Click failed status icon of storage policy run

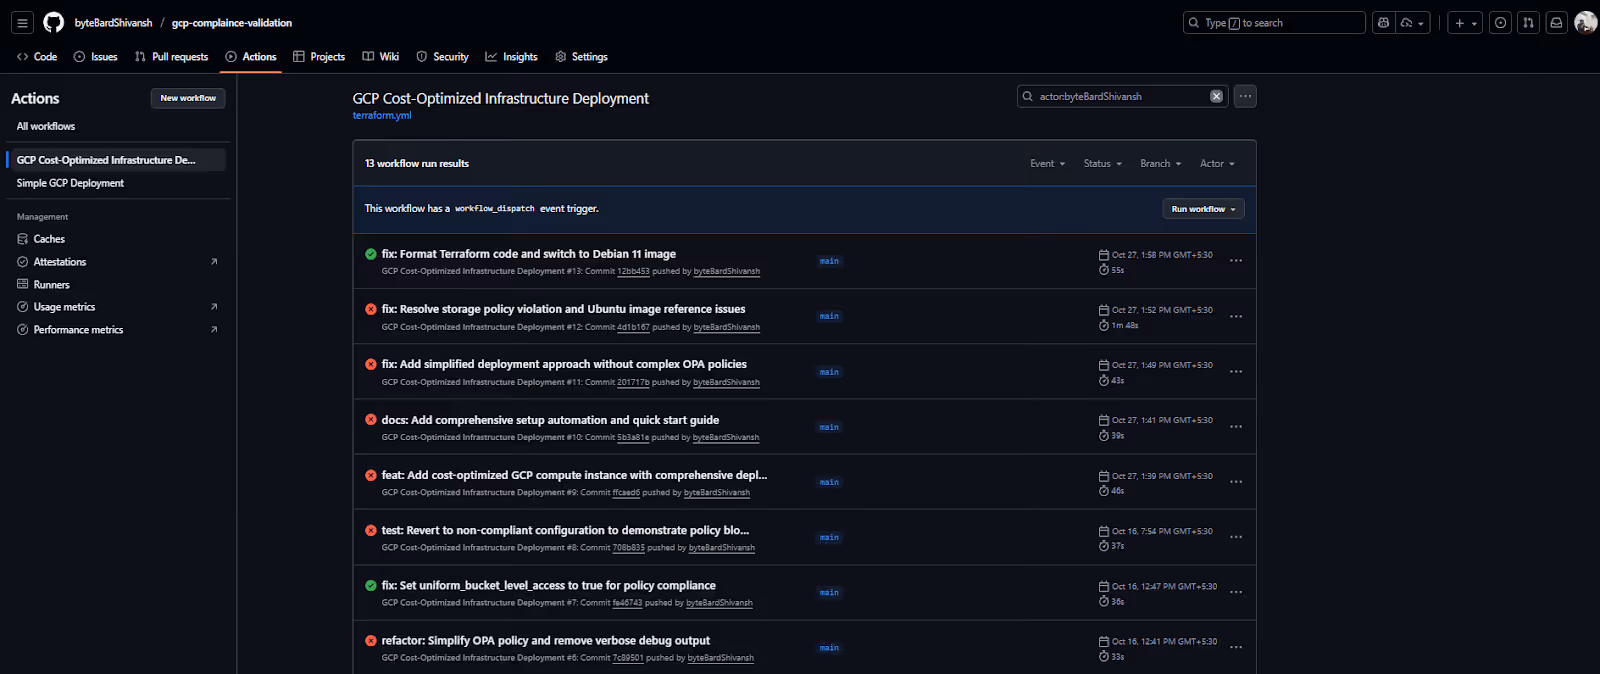coord(371,309)
